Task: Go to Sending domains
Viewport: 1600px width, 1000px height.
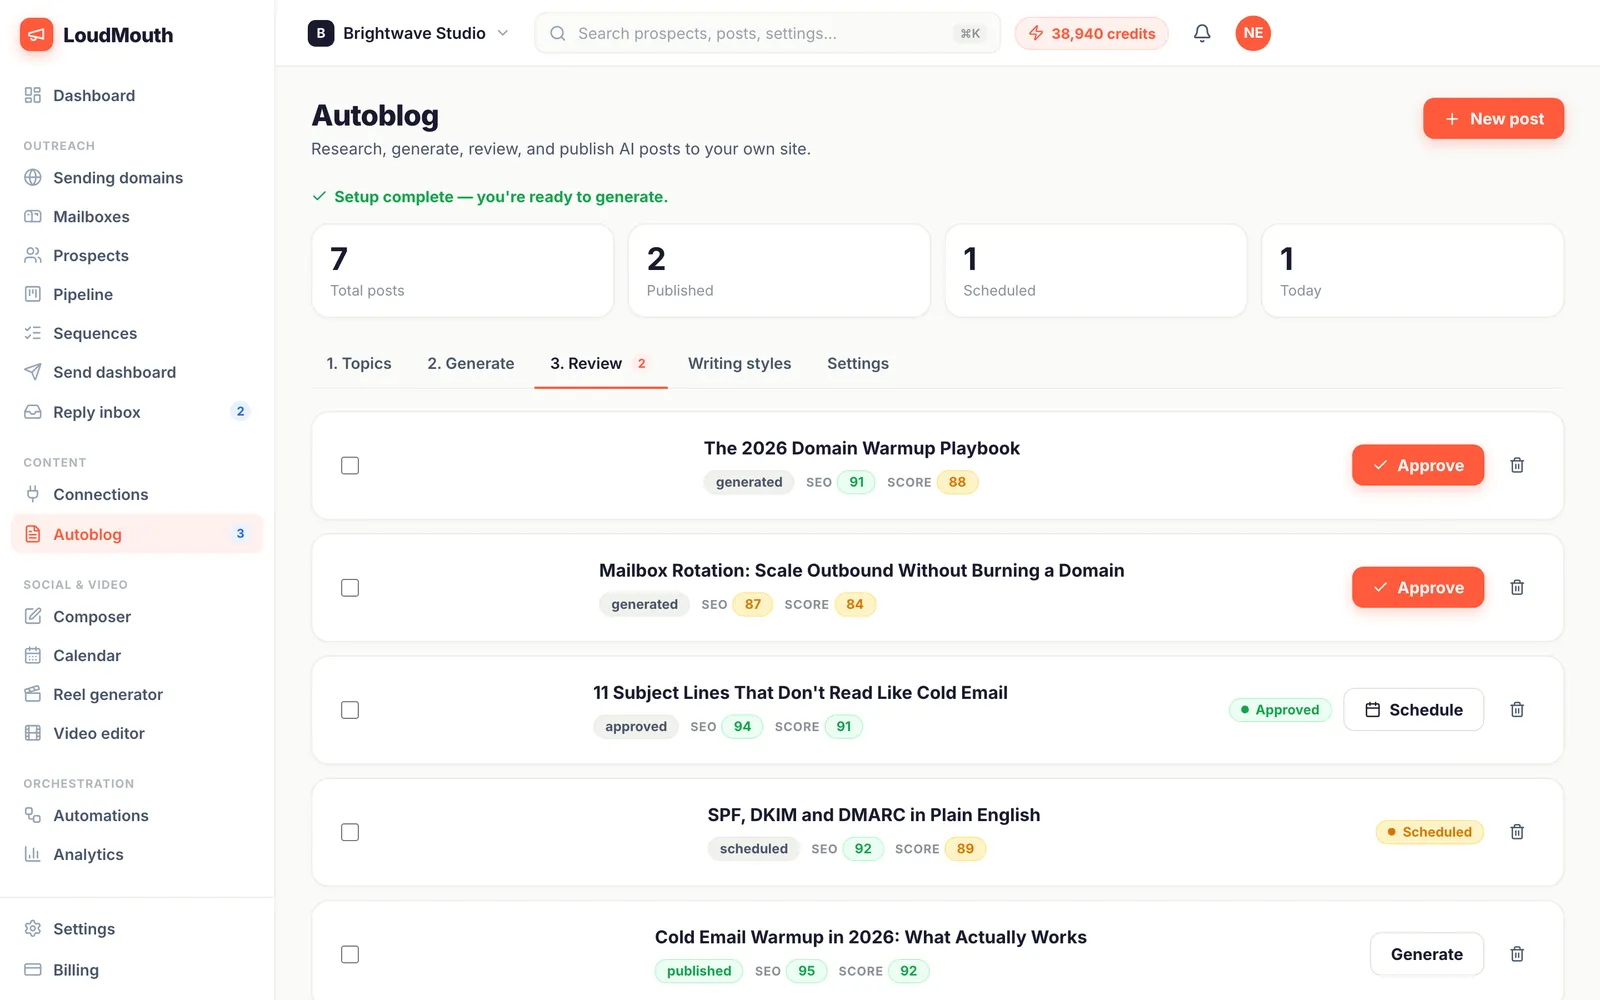Action: (x=137, y=177)
